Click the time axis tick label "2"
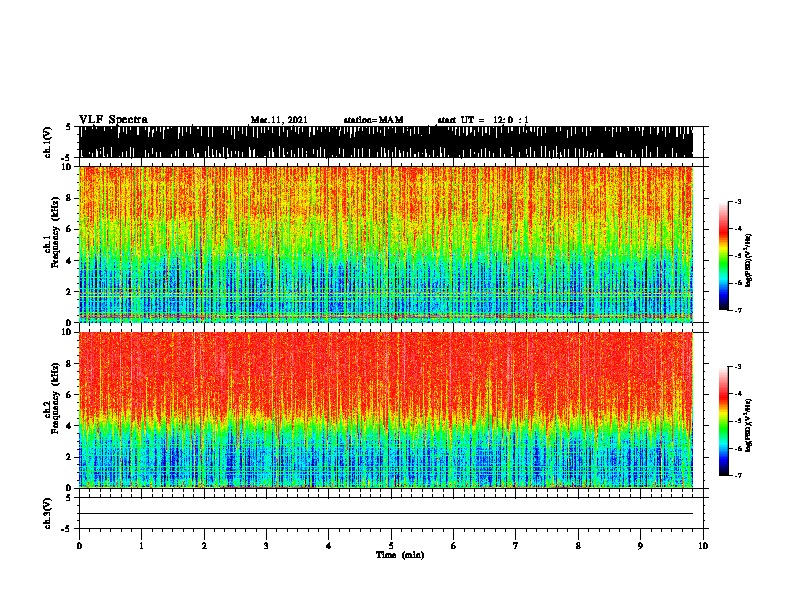792x612 pixels. pos(204,546)
